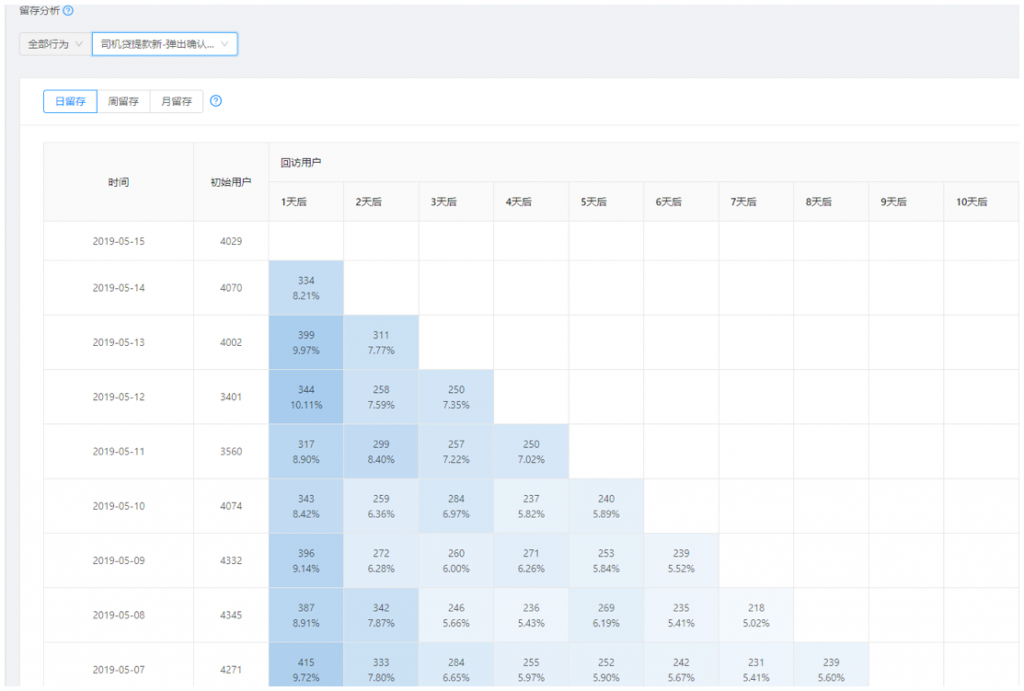
Task: Select the 2019-05-15 date row
Action: [118, 241]
